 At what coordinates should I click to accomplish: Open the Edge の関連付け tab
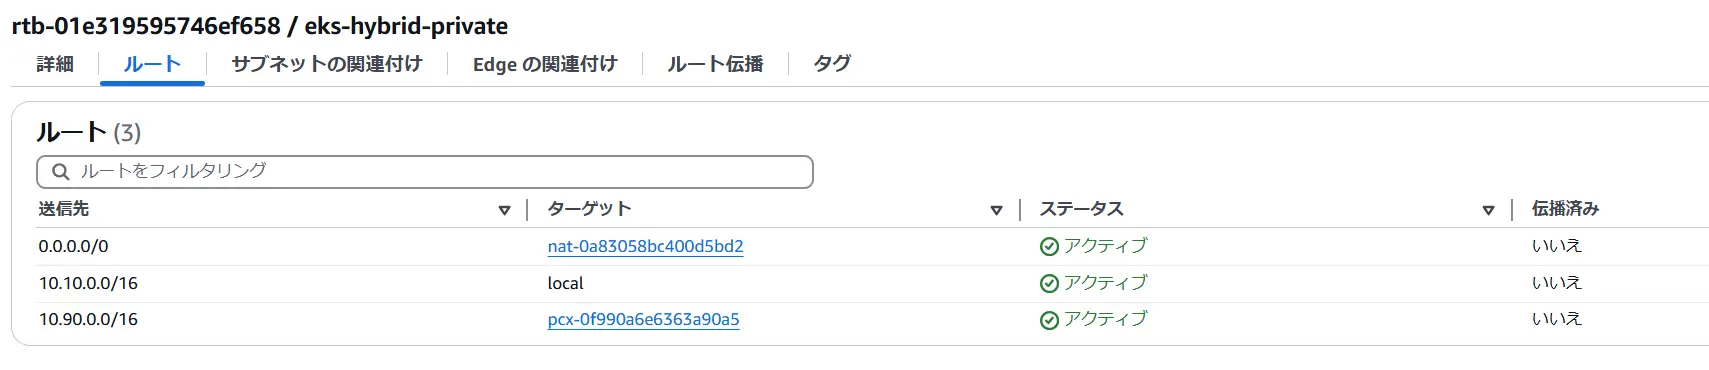[x=545, y=64]
